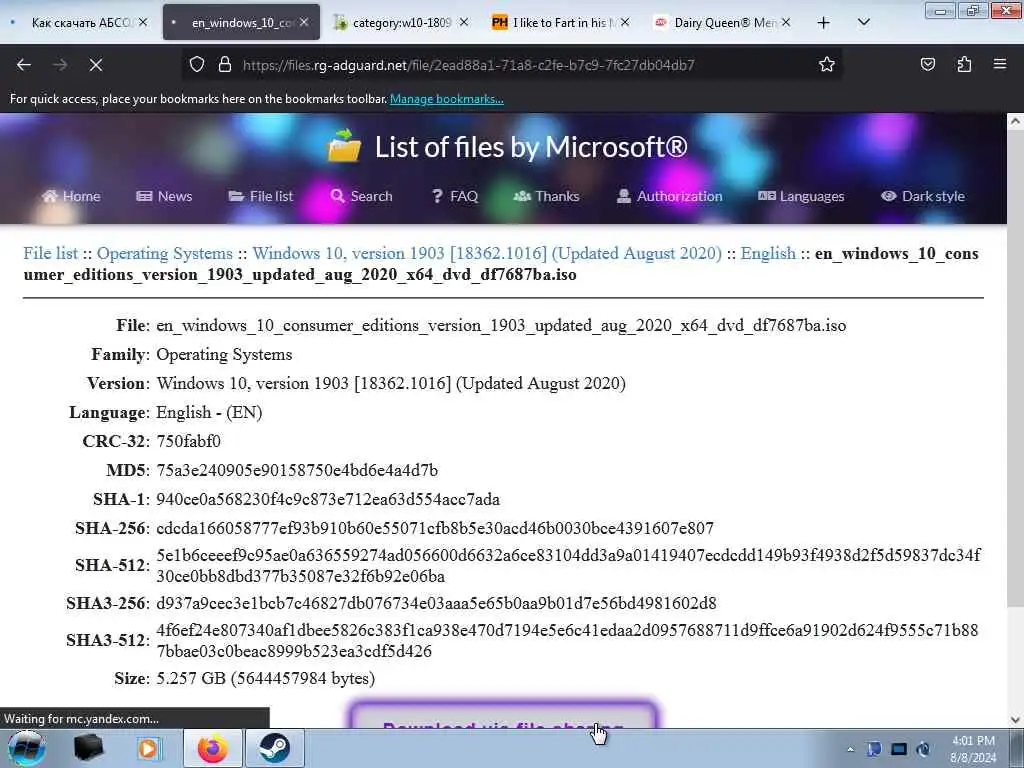Close the Как скачать АБСО tab

(143, 22)
